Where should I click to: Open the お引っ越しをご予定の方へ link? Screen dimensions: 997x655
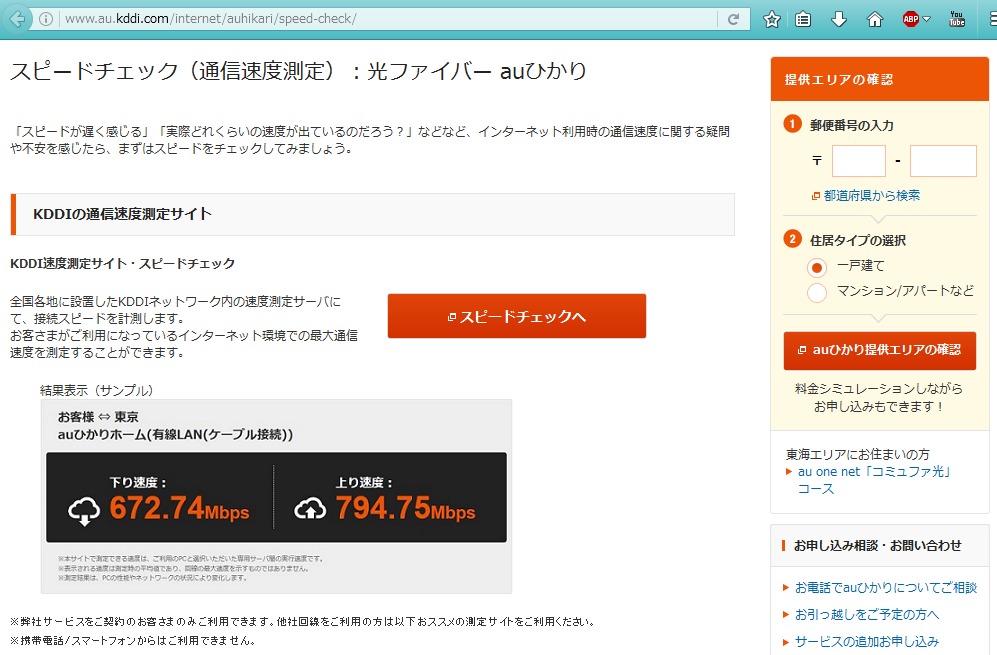pyautogui.click(x=867, y=614)
